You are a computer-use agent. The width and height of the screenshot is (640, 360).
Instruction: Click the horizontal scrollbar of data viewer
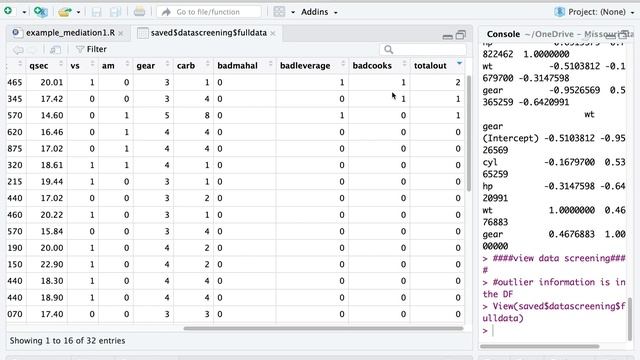[323, 328]
